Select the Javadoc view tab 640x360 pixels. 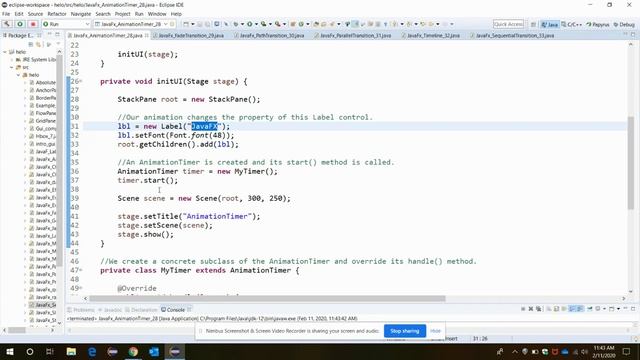click(110, 310)
